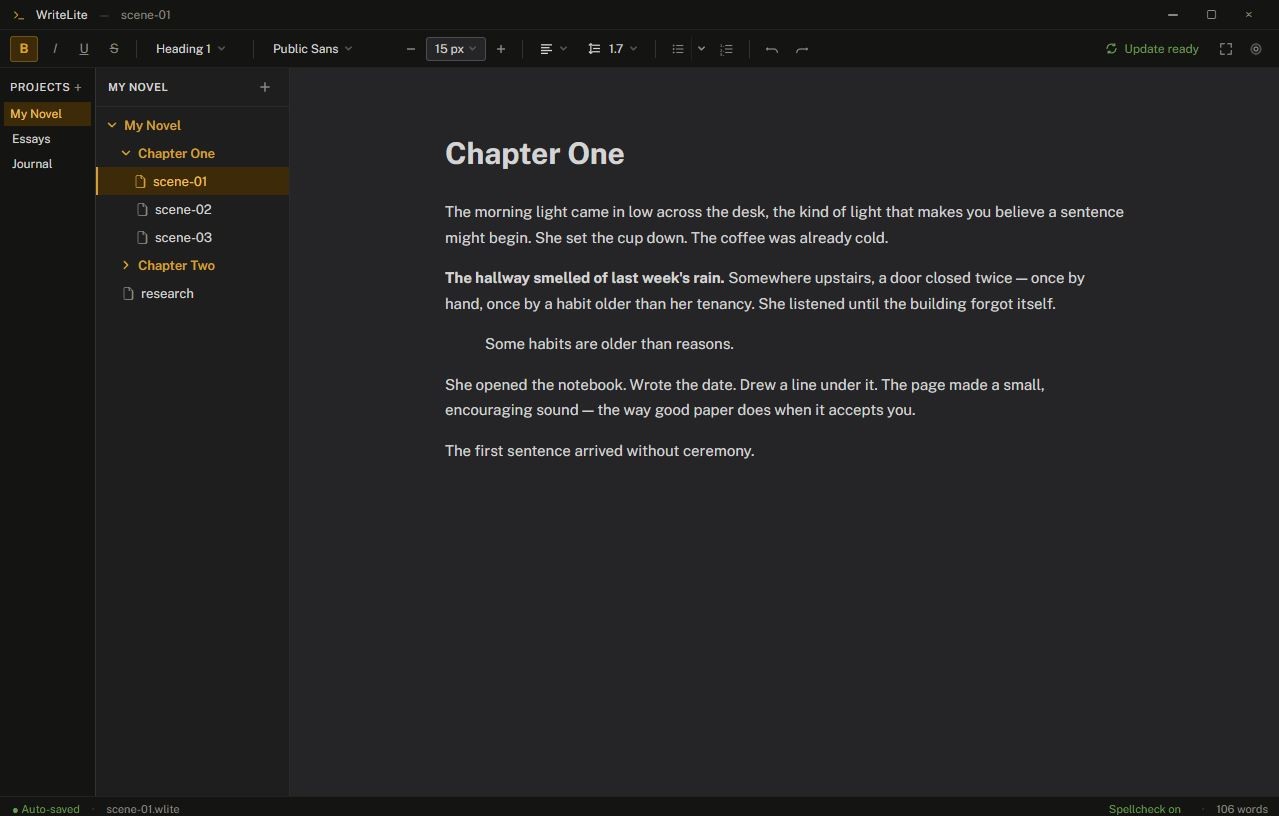Toggle Spellcheck on in the status bar
Screen dimensions: 1279x816
coord(1144,809)
